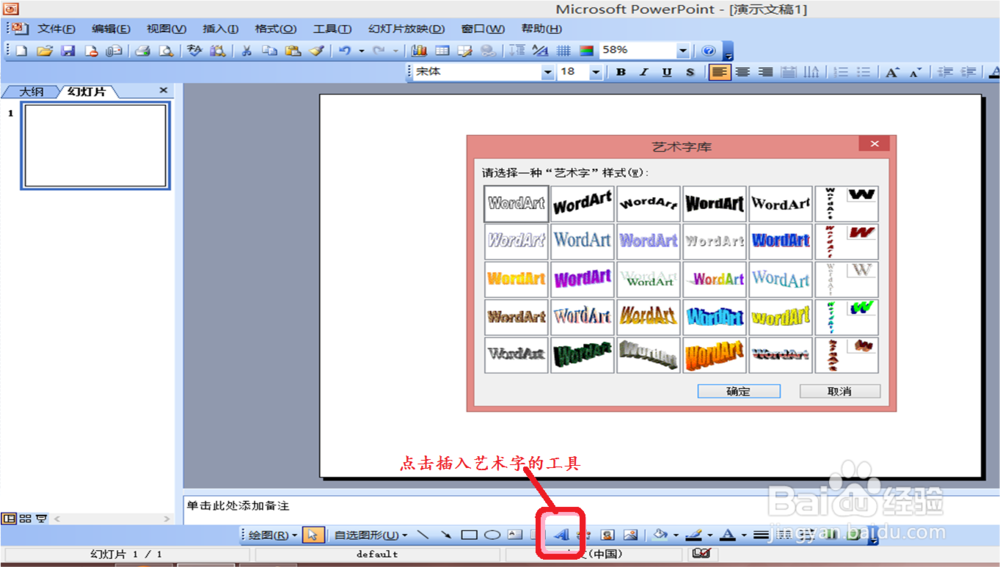Switch to slide sorter view button
Screen dimensions: 1000x567
coord(26,519)
